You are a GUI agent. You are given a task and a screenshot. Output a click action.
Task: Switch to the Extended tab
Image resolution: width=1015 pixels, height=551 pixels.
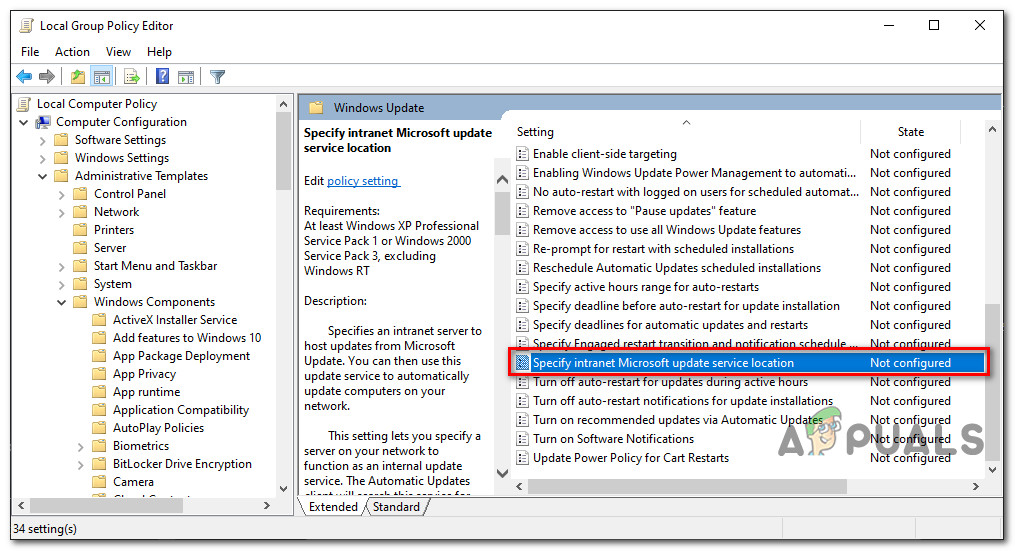tap(333, 507)
